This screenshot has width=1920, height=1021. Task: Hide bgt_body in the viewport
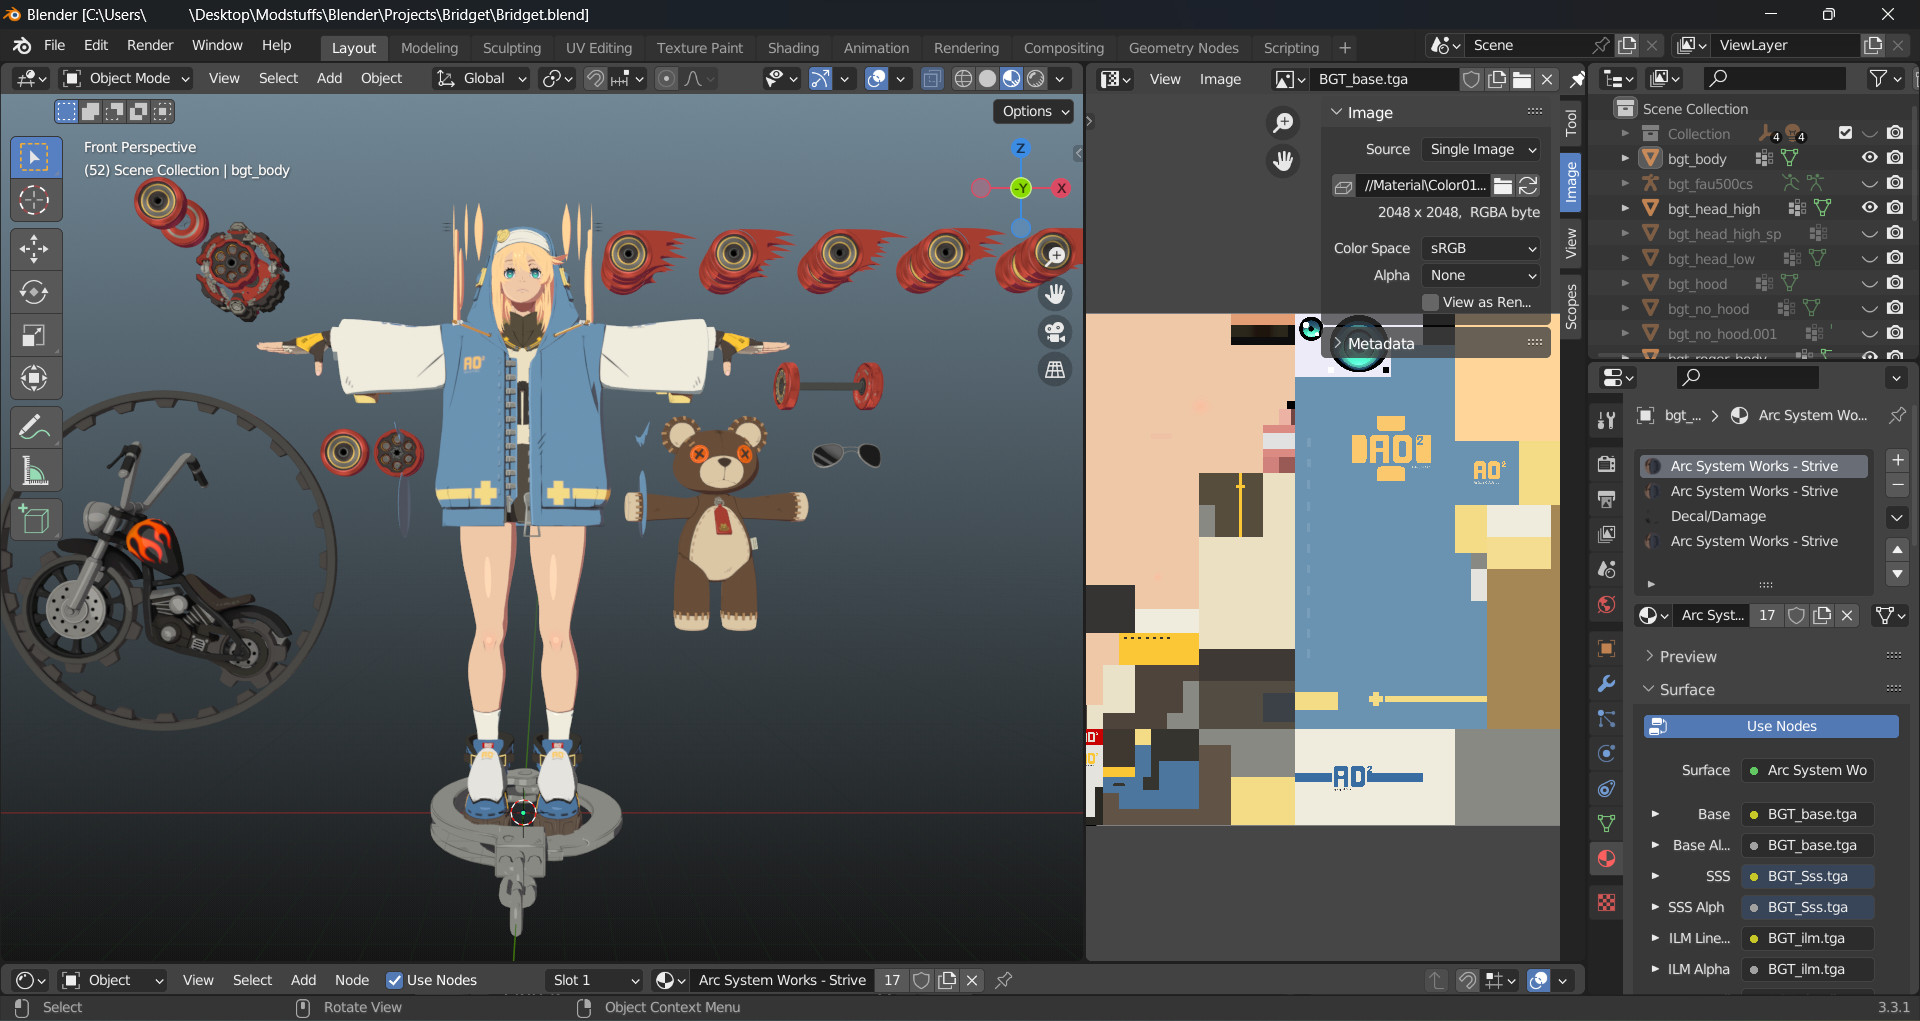[x=1869, y=158]
